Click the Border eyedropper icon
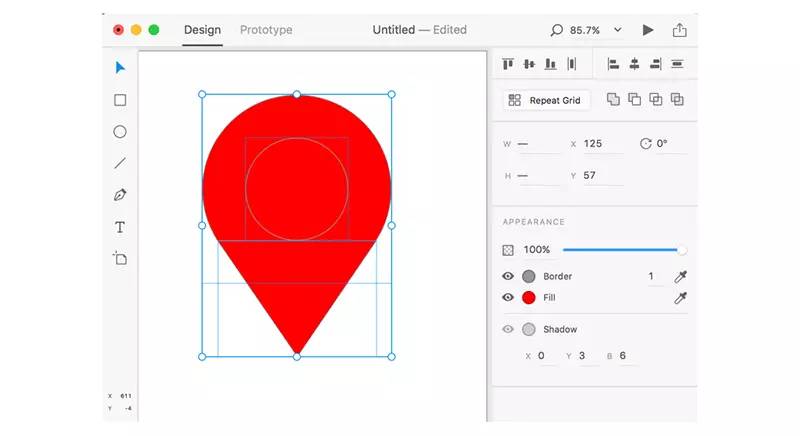 point(681,276)
